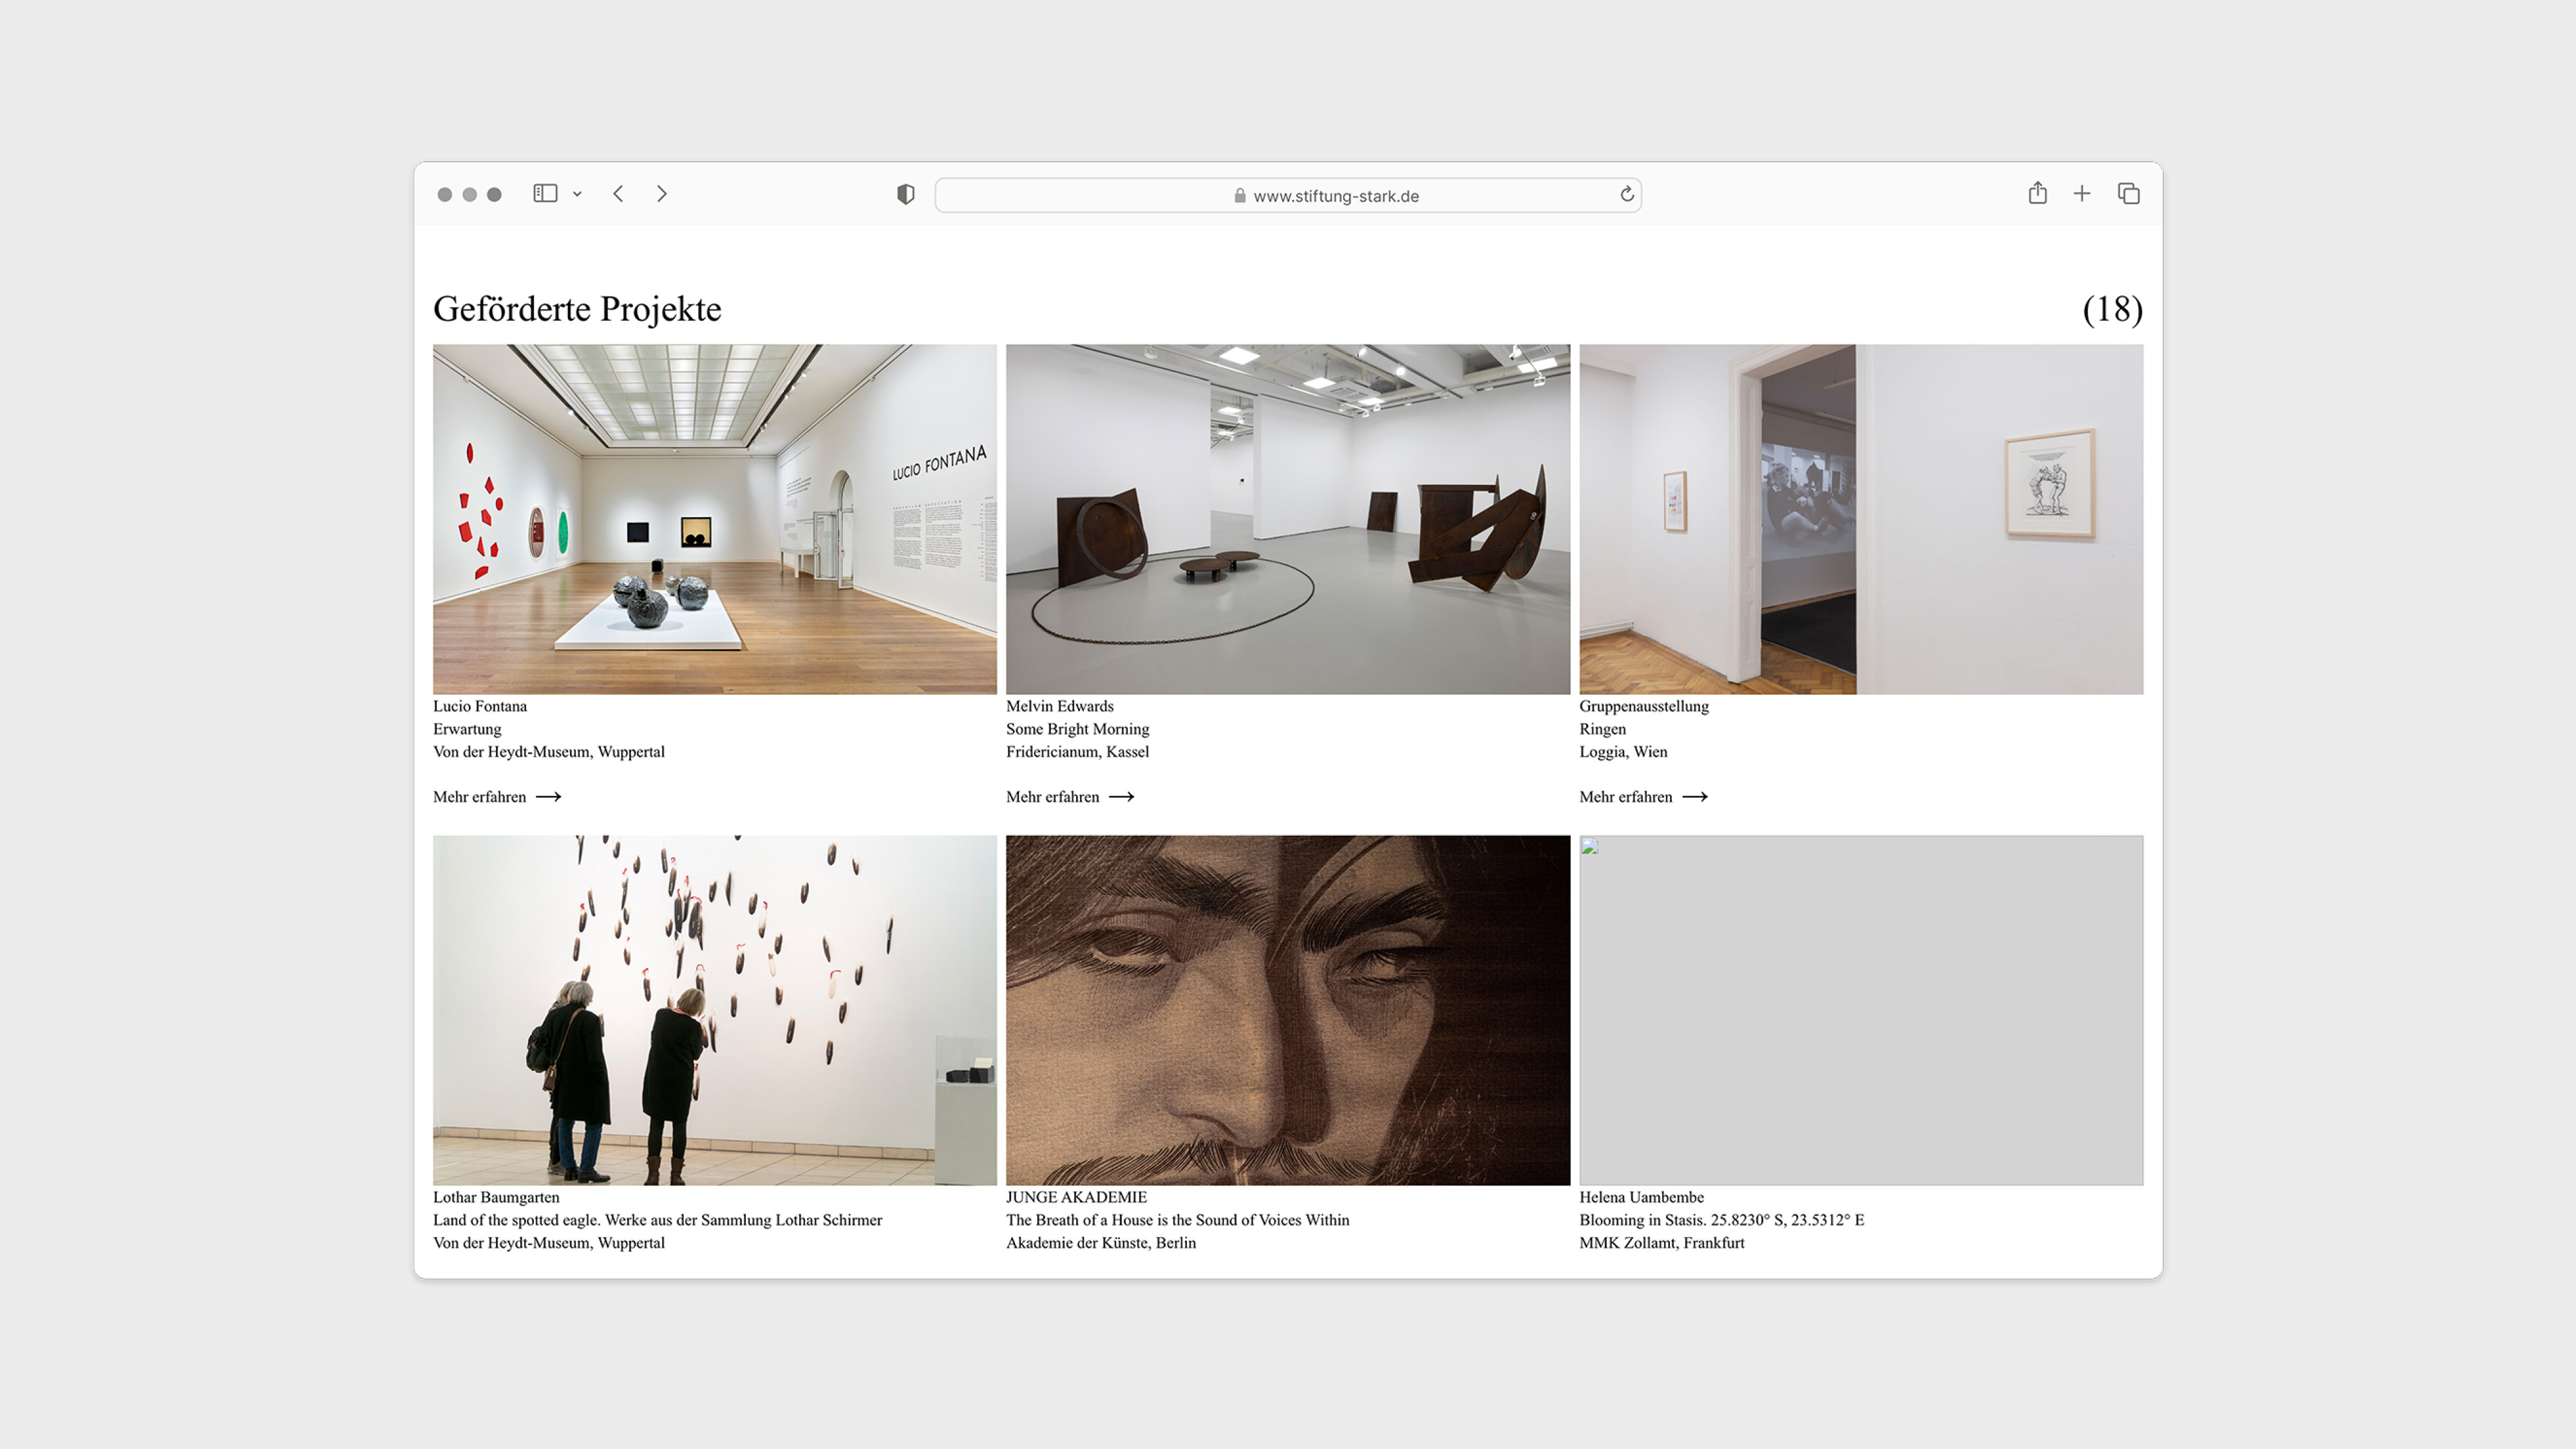Image resolution: width=2576 pixels, height=1449 pixels.
Task: Click the Land of the spotted eagle title
Action: coord(658,1220)
